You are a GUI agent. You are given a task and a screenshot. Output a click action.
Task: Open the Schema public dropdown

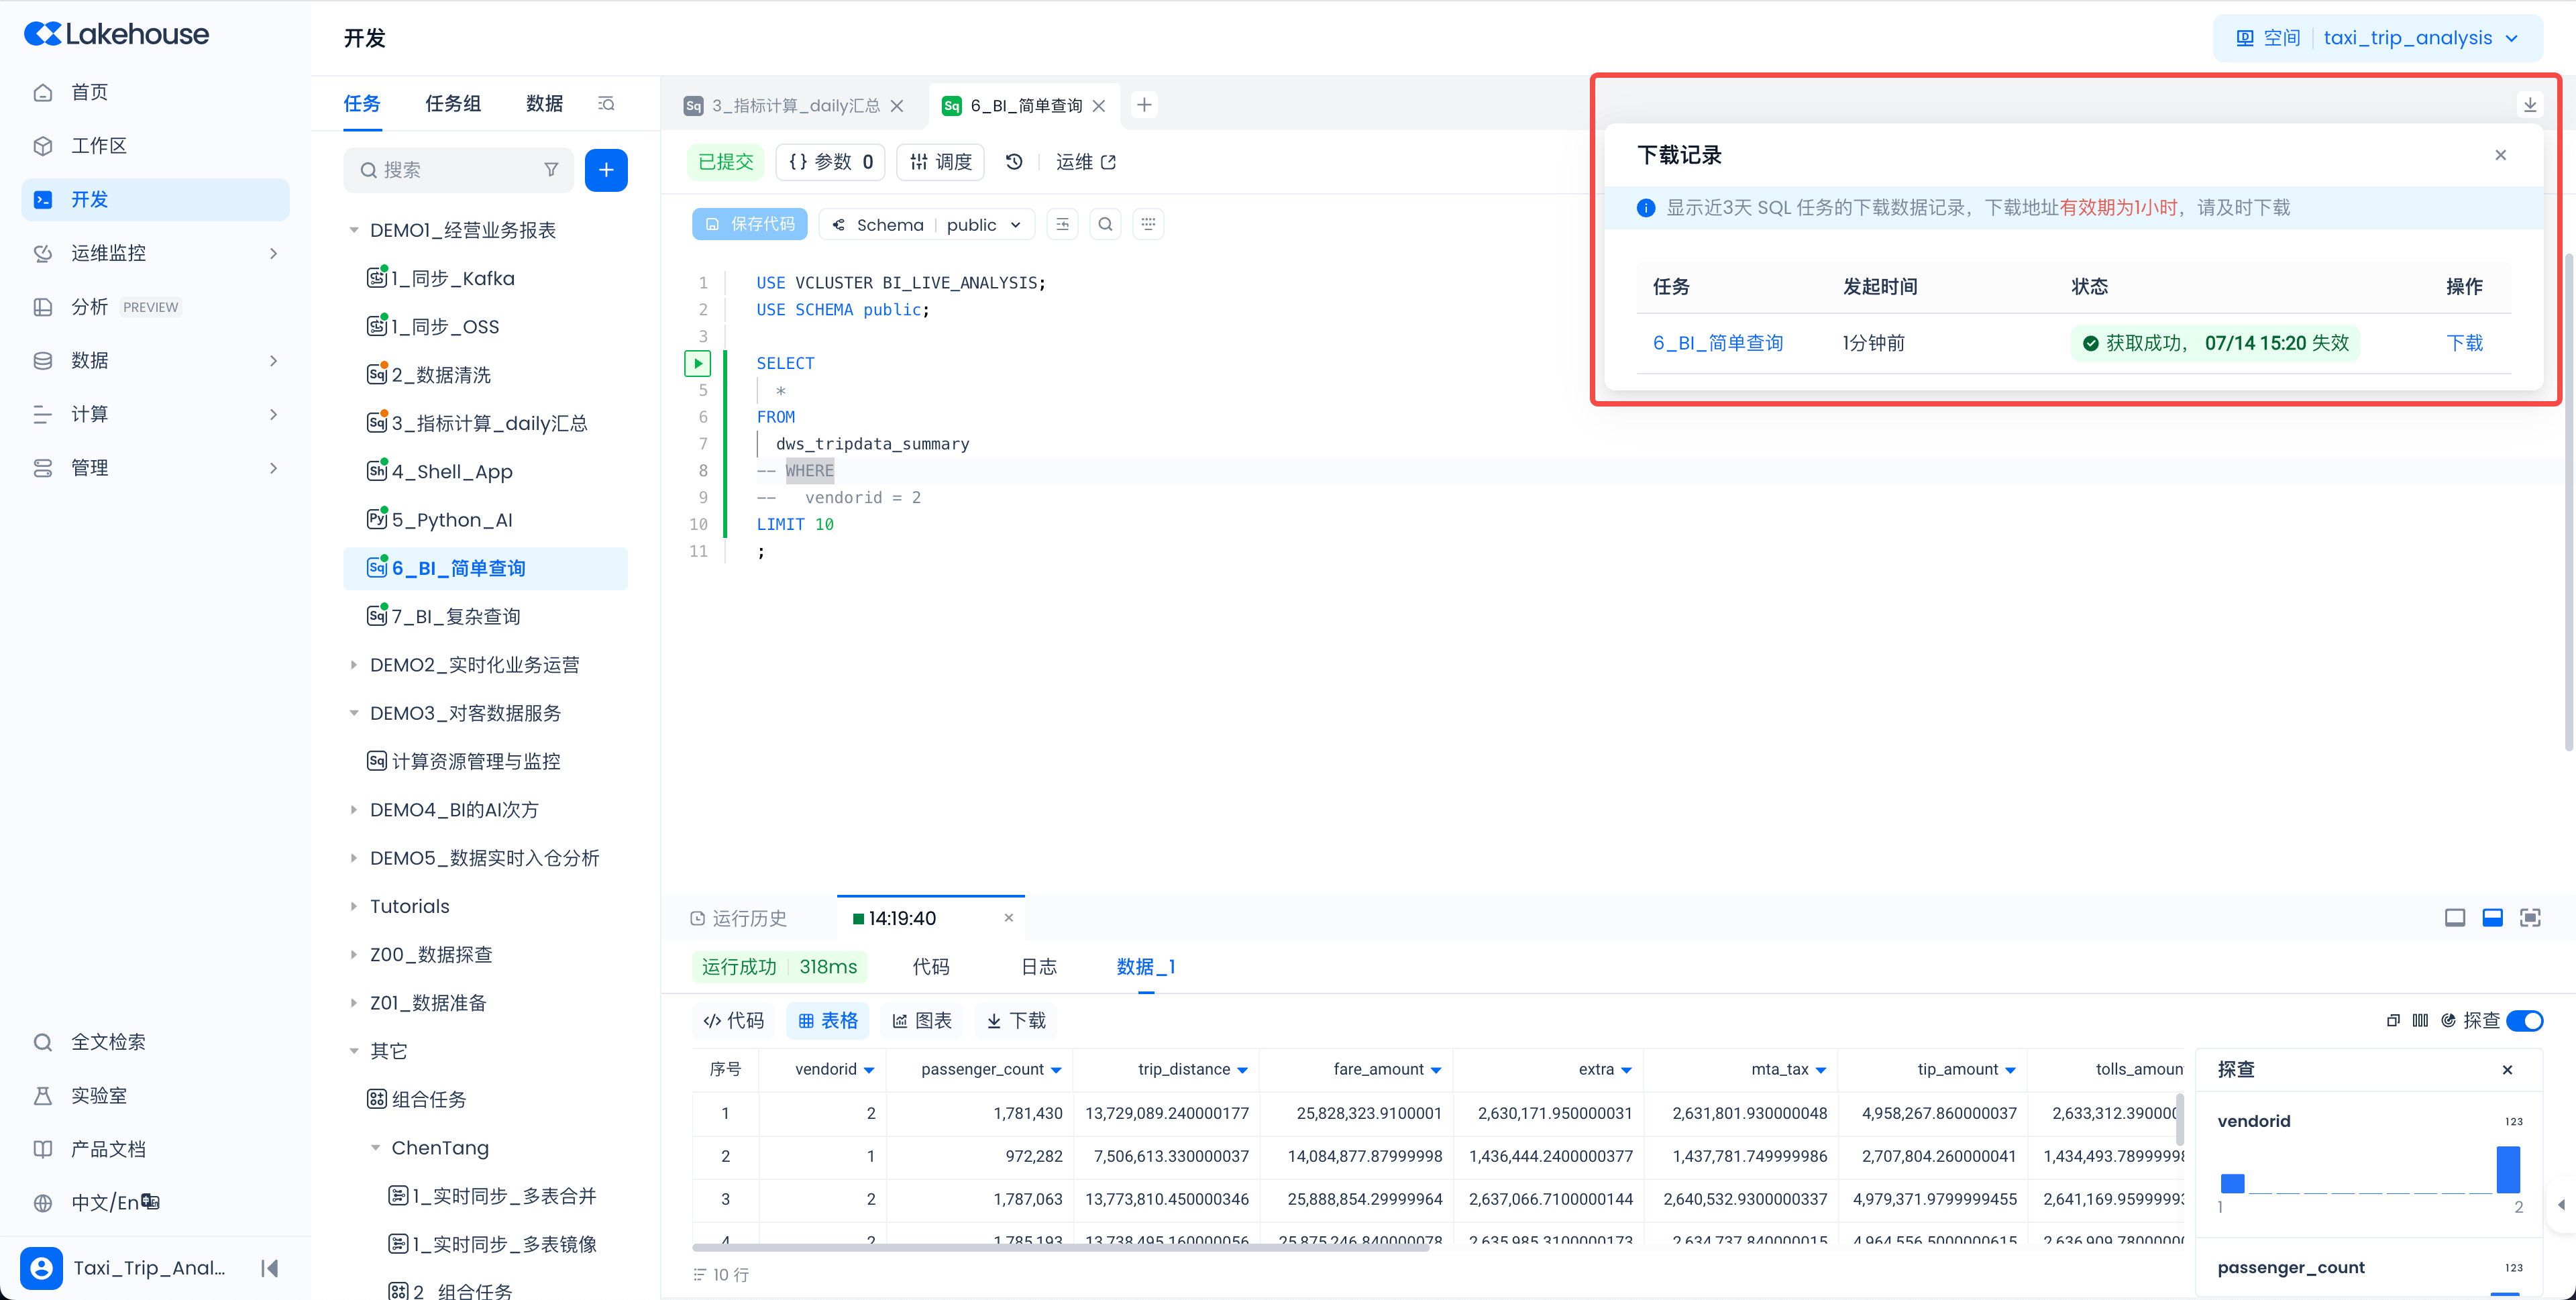click(926, 225)
